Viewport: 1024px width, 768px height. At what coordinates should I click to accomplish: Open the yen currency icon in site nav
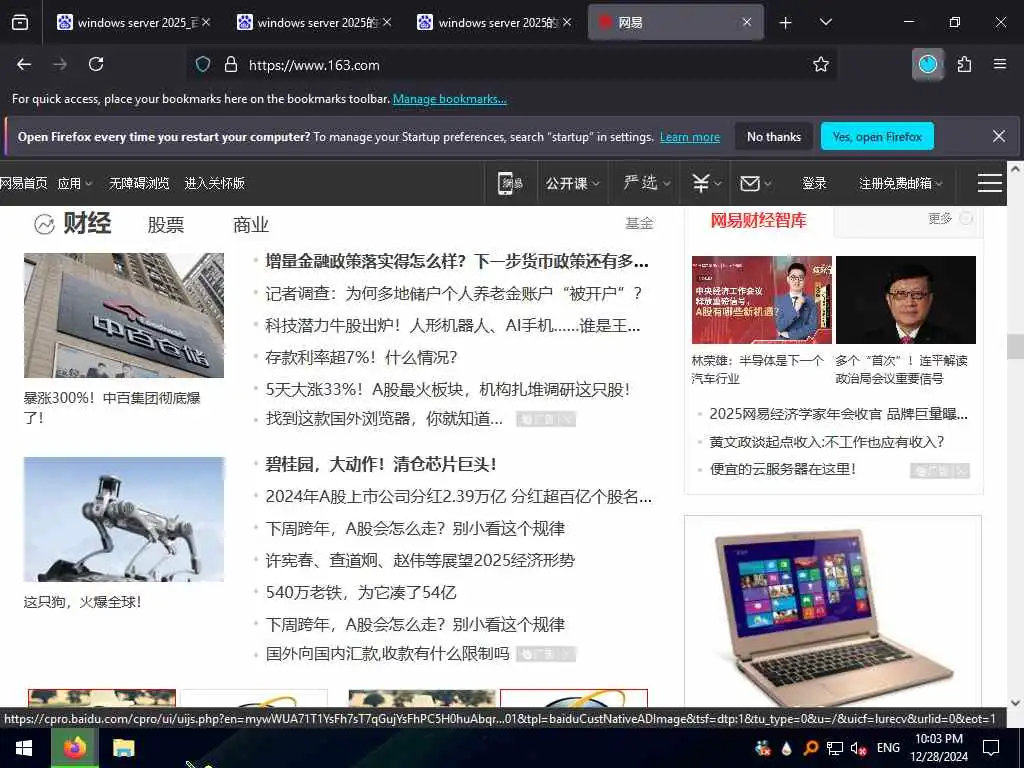(x=701, y=184)
